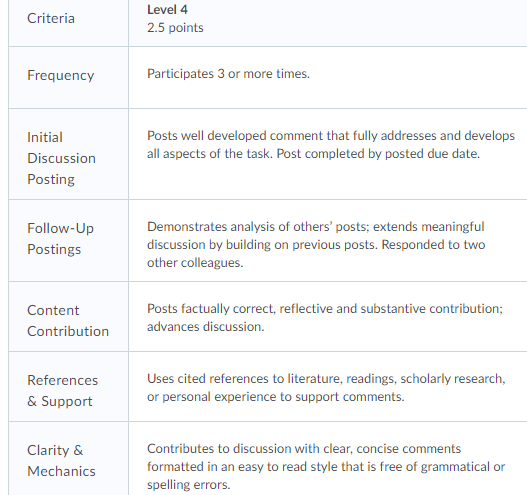Click the 'spelling errors' text line

point(189,485)
